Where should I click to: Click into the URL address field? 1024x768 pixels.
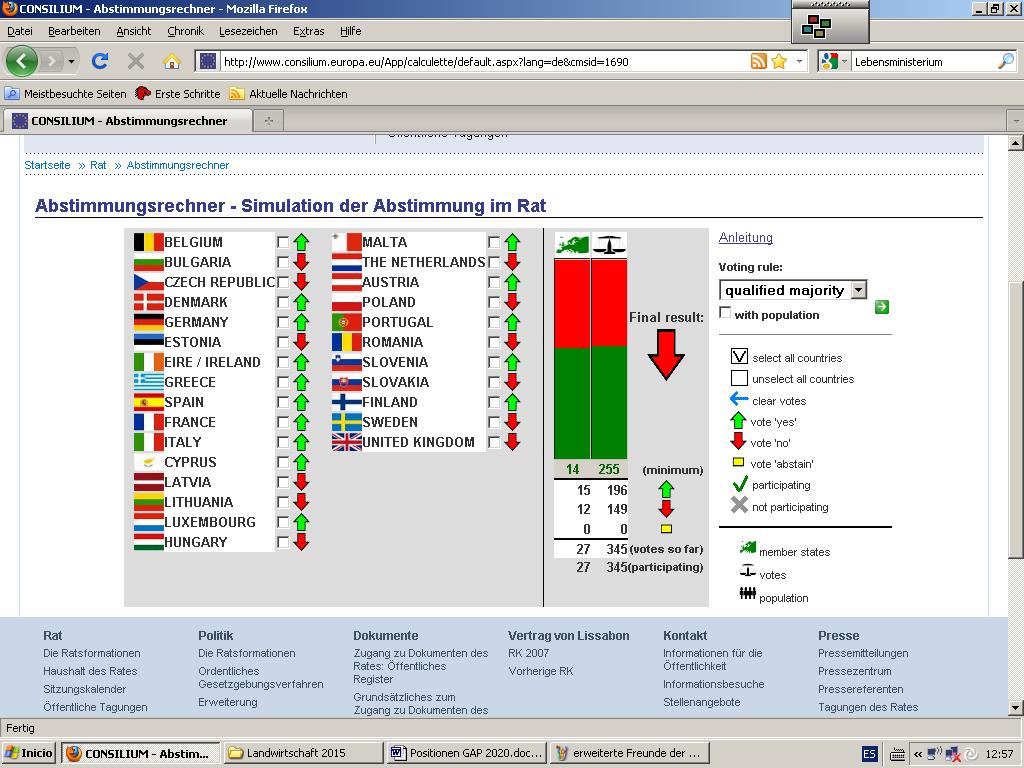pyautogui.click(x=480, y=61)
